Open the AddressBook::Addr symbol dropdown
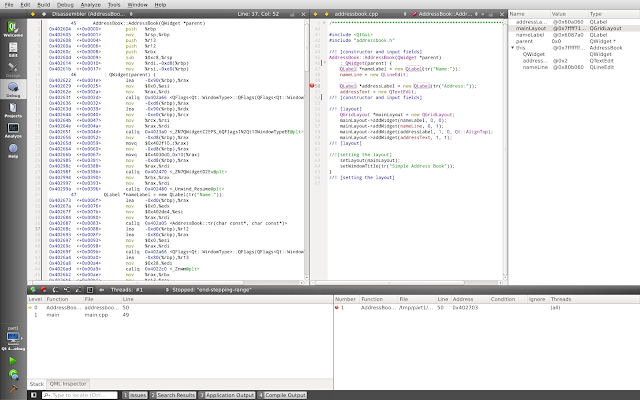 pos(444,14)
